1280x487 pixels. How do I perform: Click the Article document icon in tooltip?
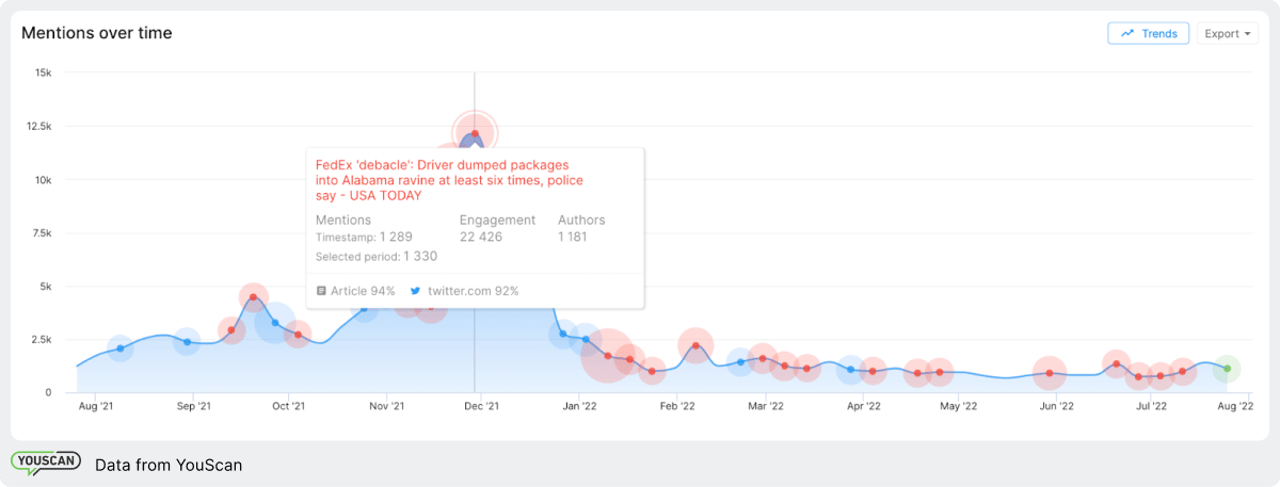321,291
